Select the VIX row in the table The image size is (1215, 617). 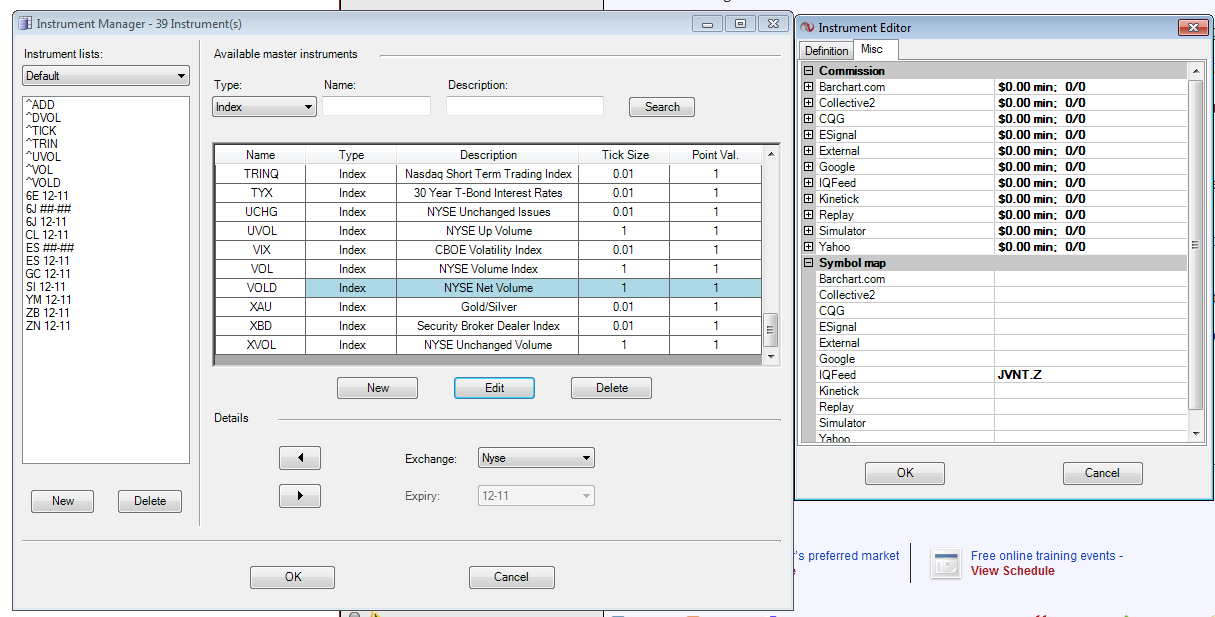point(488,250)
